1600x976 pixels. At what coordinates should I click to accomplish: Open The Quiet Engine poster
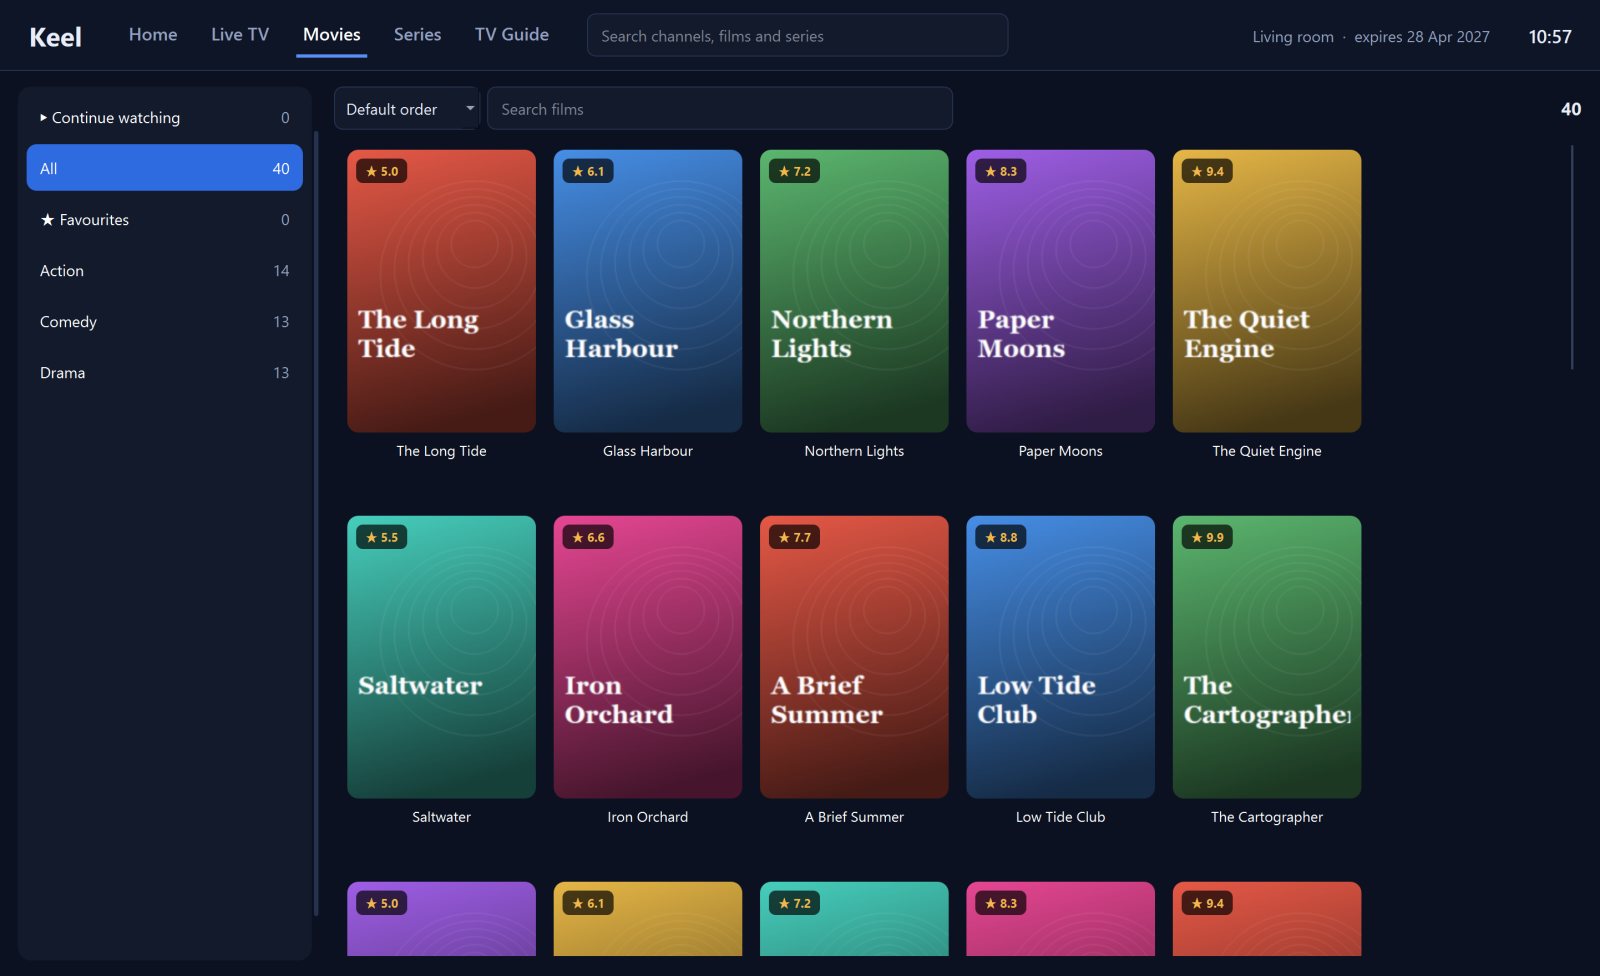(1267, 291)
